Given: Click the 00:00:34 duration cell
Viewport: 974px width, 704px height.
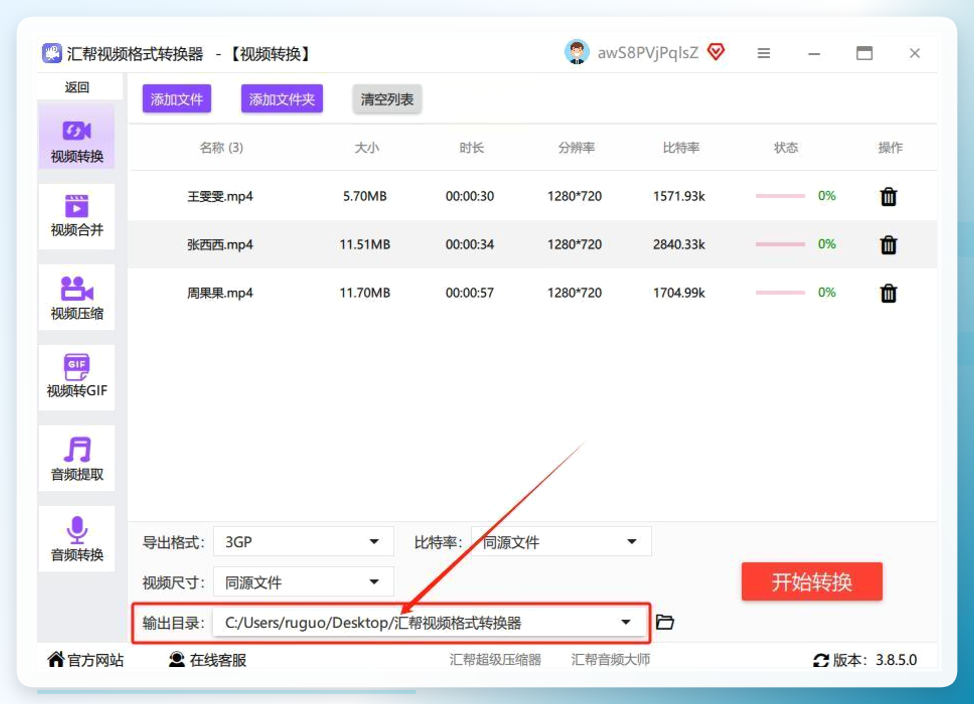Looking at the screenshot, I should (470, 244).
